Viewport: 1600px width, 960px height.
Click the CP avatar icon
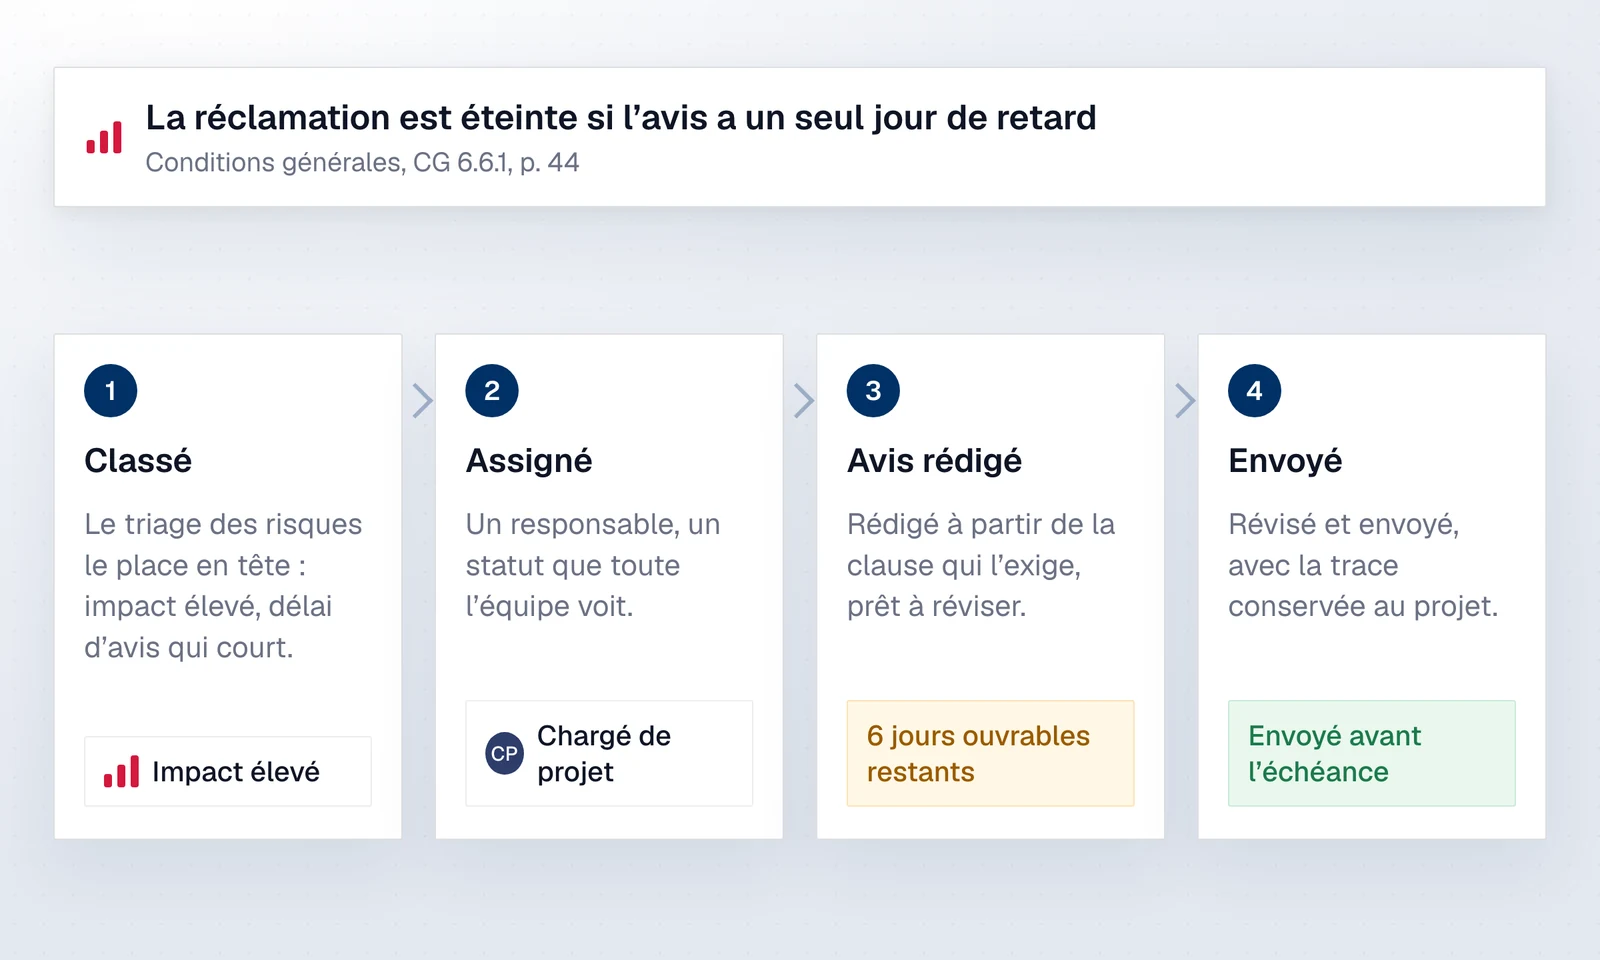point(504,753)
